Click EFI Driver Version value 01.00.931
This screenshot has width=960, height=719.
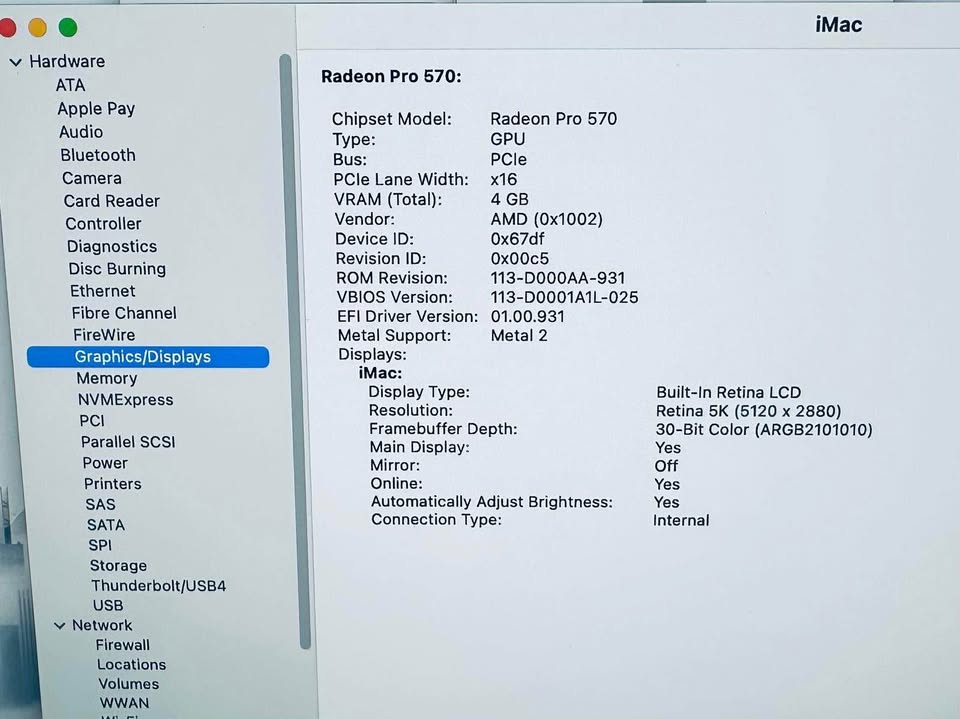528,317
